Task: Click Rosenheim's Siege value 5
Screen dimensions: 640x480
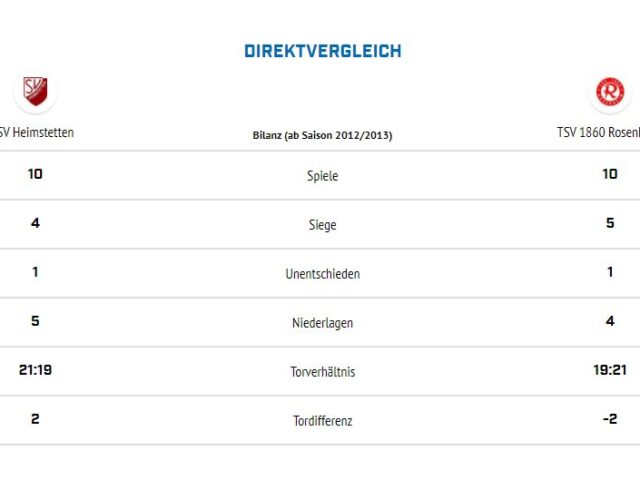Action: coord(610,223)
